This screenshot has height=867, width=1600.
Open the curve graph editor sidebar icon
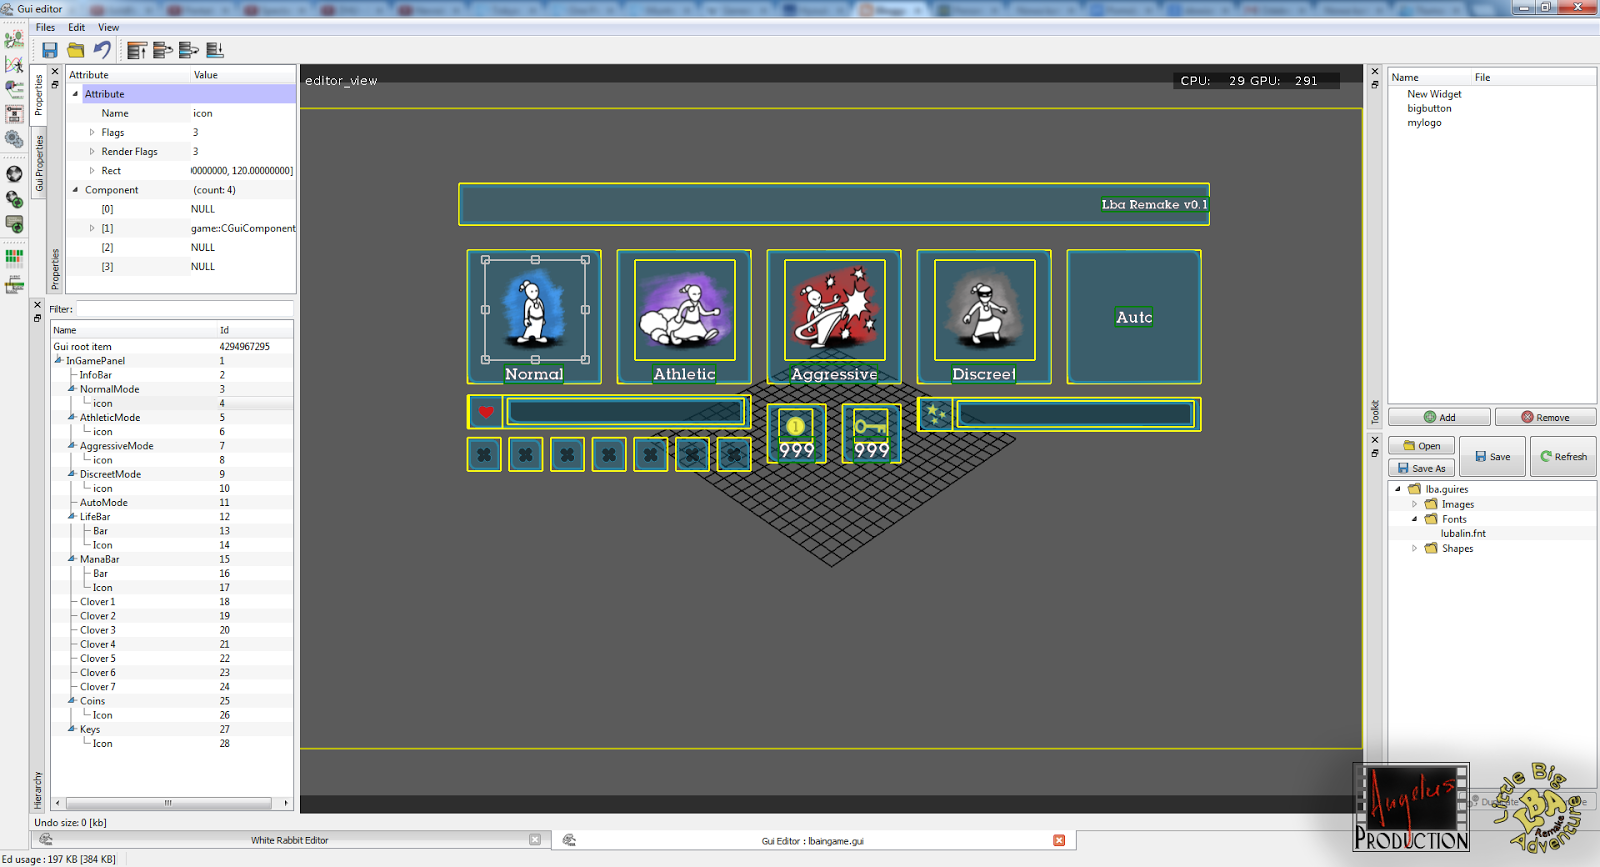[x=14, y=65]
